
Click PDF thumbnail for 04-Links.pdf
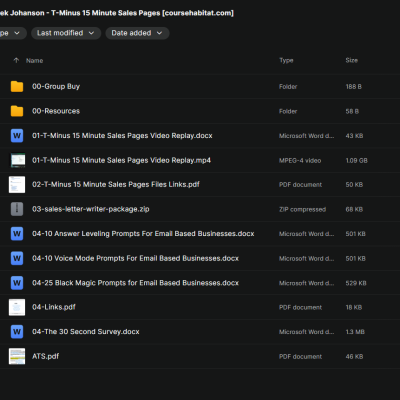[x=17, y=307]
